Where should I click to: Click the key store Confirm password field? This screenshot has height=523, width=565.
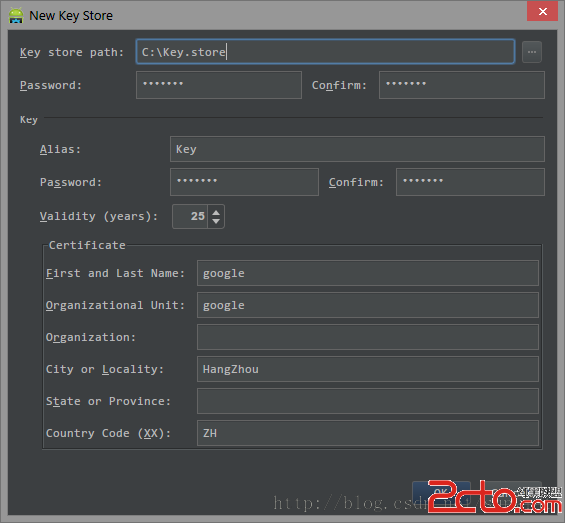click(x=462, y=85)
